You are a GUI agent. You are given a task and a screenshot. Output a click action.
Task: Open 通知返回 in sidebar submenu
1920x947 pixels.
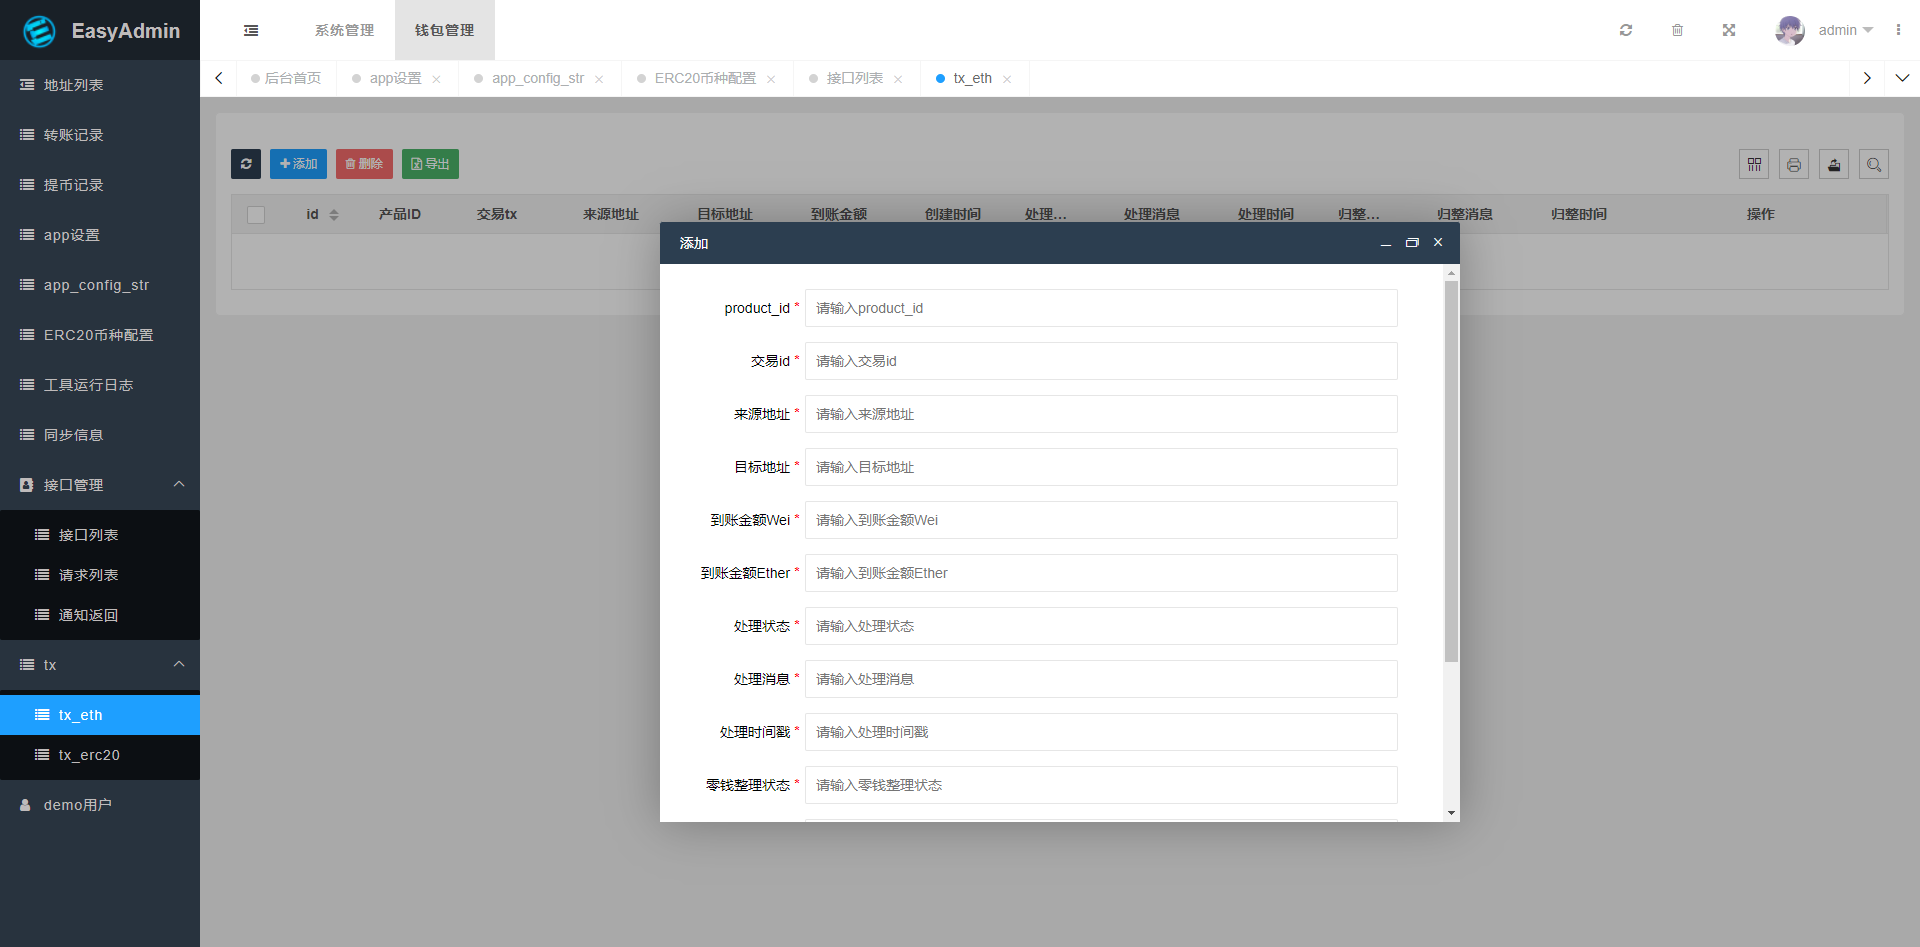(100, 615)
